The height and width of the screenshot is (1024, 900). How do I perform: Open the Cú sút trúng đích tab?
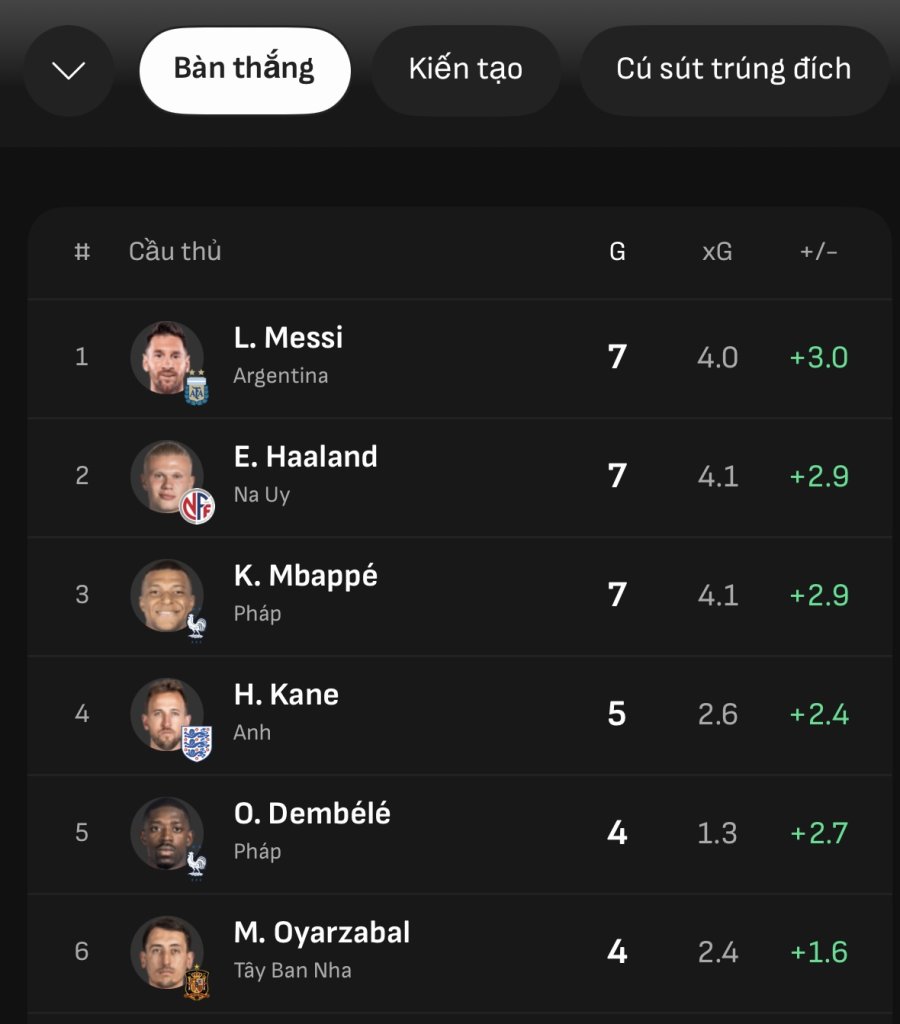pos(733,70)
